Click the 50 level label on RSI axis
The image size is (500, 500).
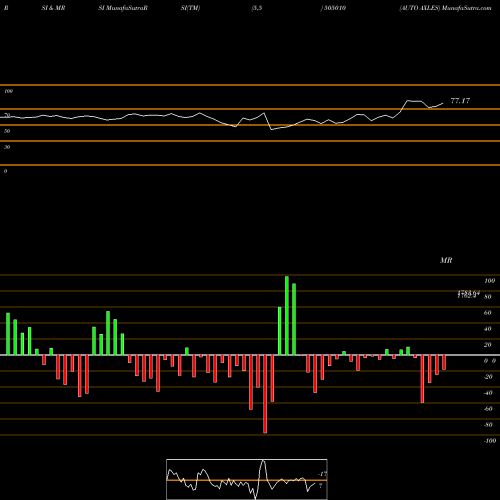pos(7,131)
